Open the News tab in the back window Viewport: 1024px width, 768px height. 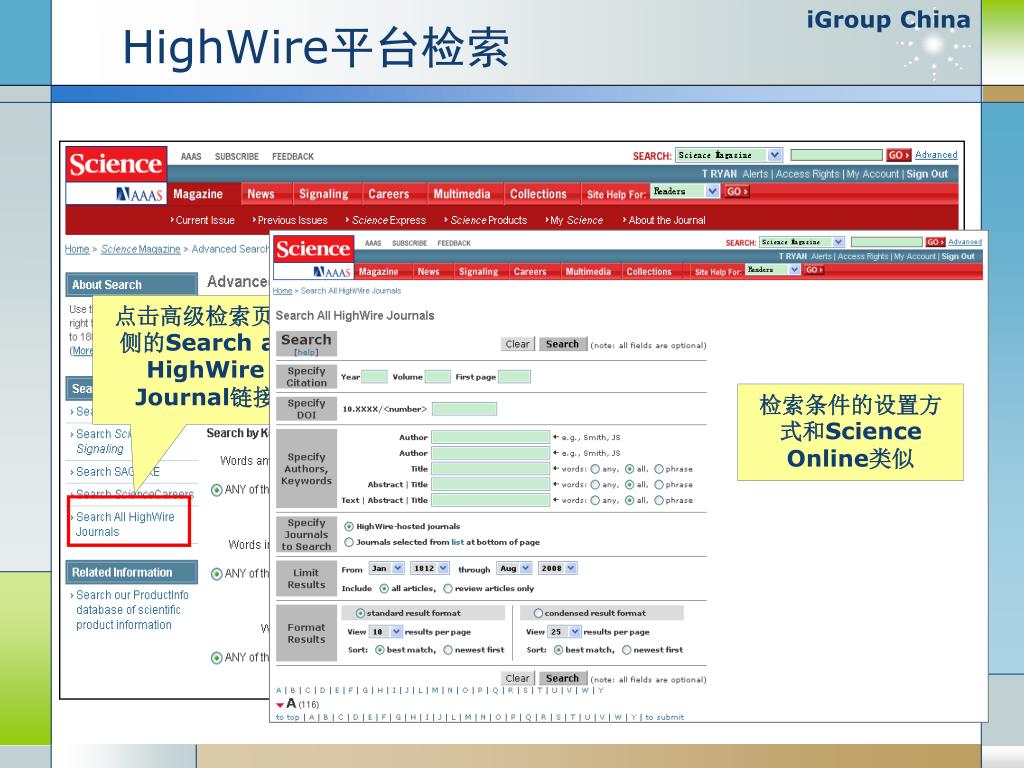tap(261, 194)
